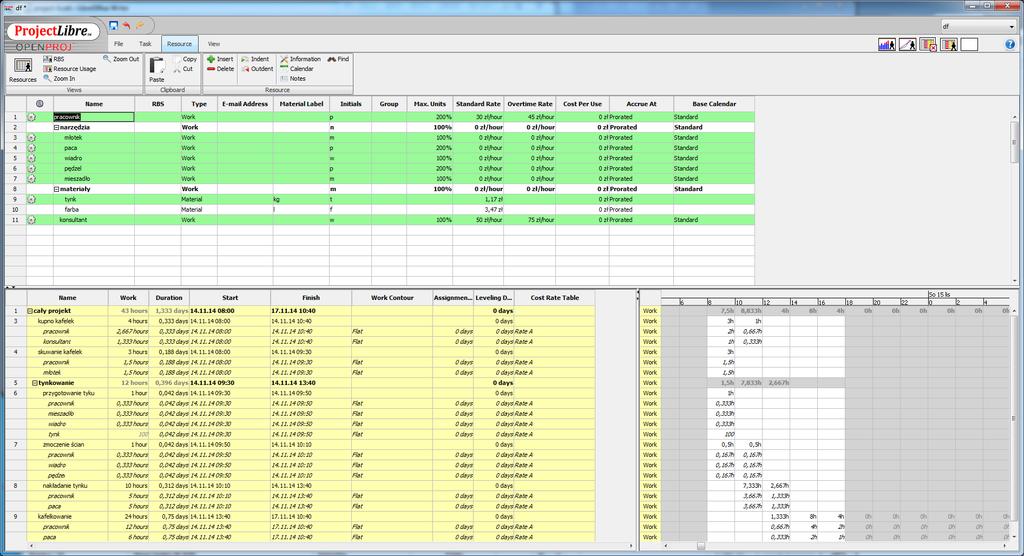Switch to the View ribbon tab

click(214, 44)
